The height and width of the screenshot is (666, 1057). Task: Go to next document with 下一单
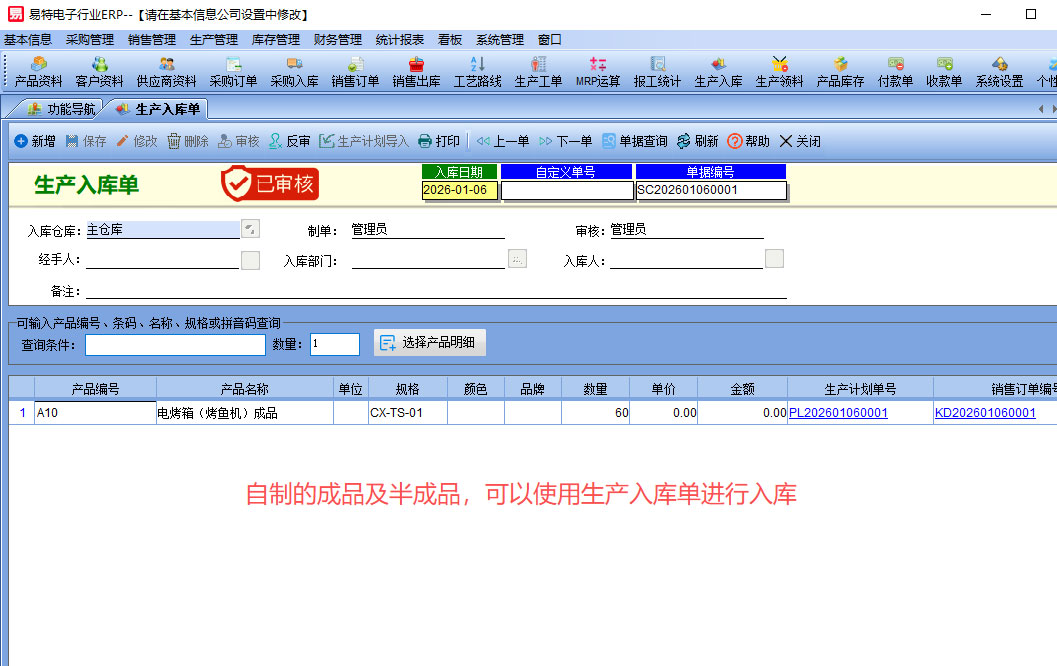(566, 141)
